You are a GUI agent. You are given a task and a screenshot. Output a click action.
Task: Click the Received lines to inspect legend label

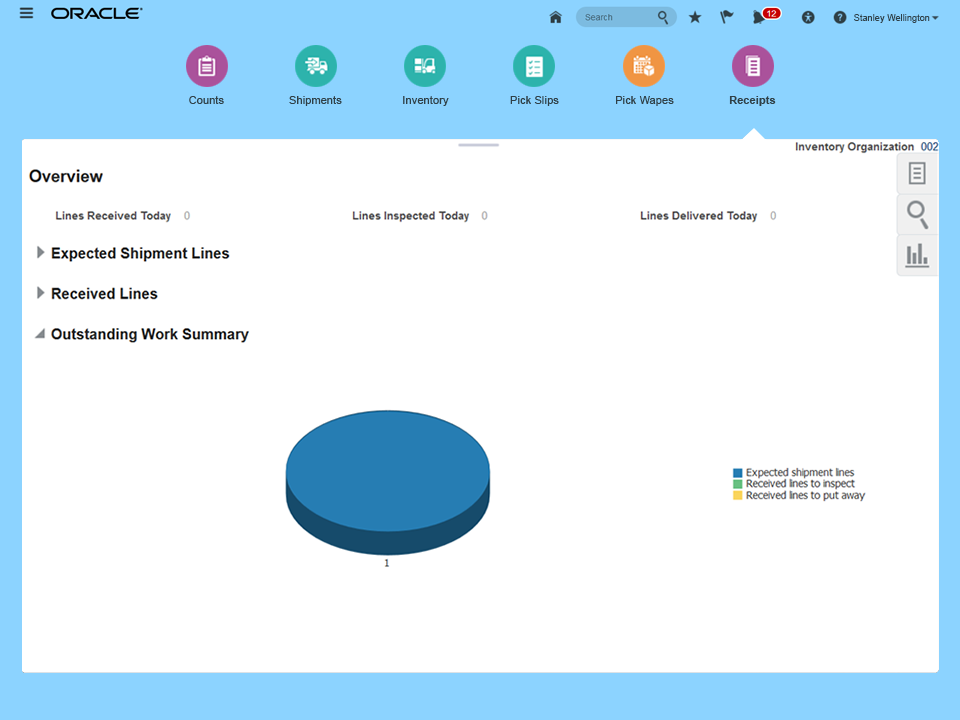click(800, 484)
